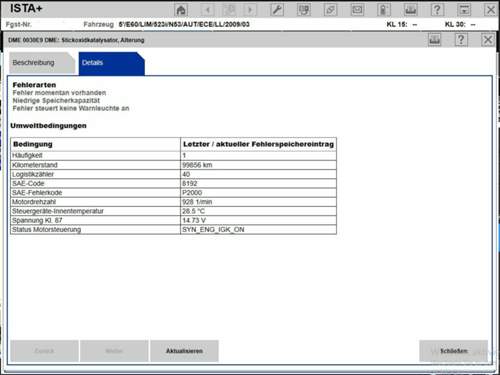Open the wrench settings icon in toolbar
500x375 pixels.
277,10
